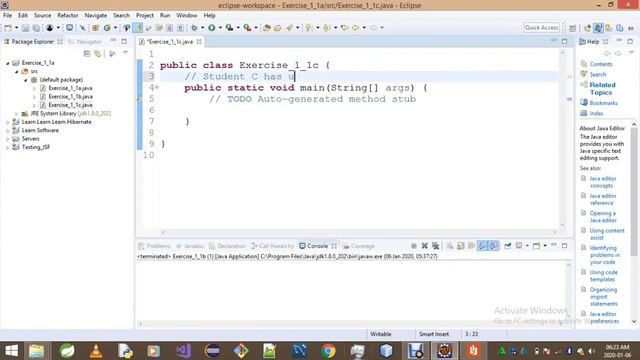This screenshot has width=640, height=360.
Task: Open the New file dropdown arrow
Action: (x=16, y=28)
